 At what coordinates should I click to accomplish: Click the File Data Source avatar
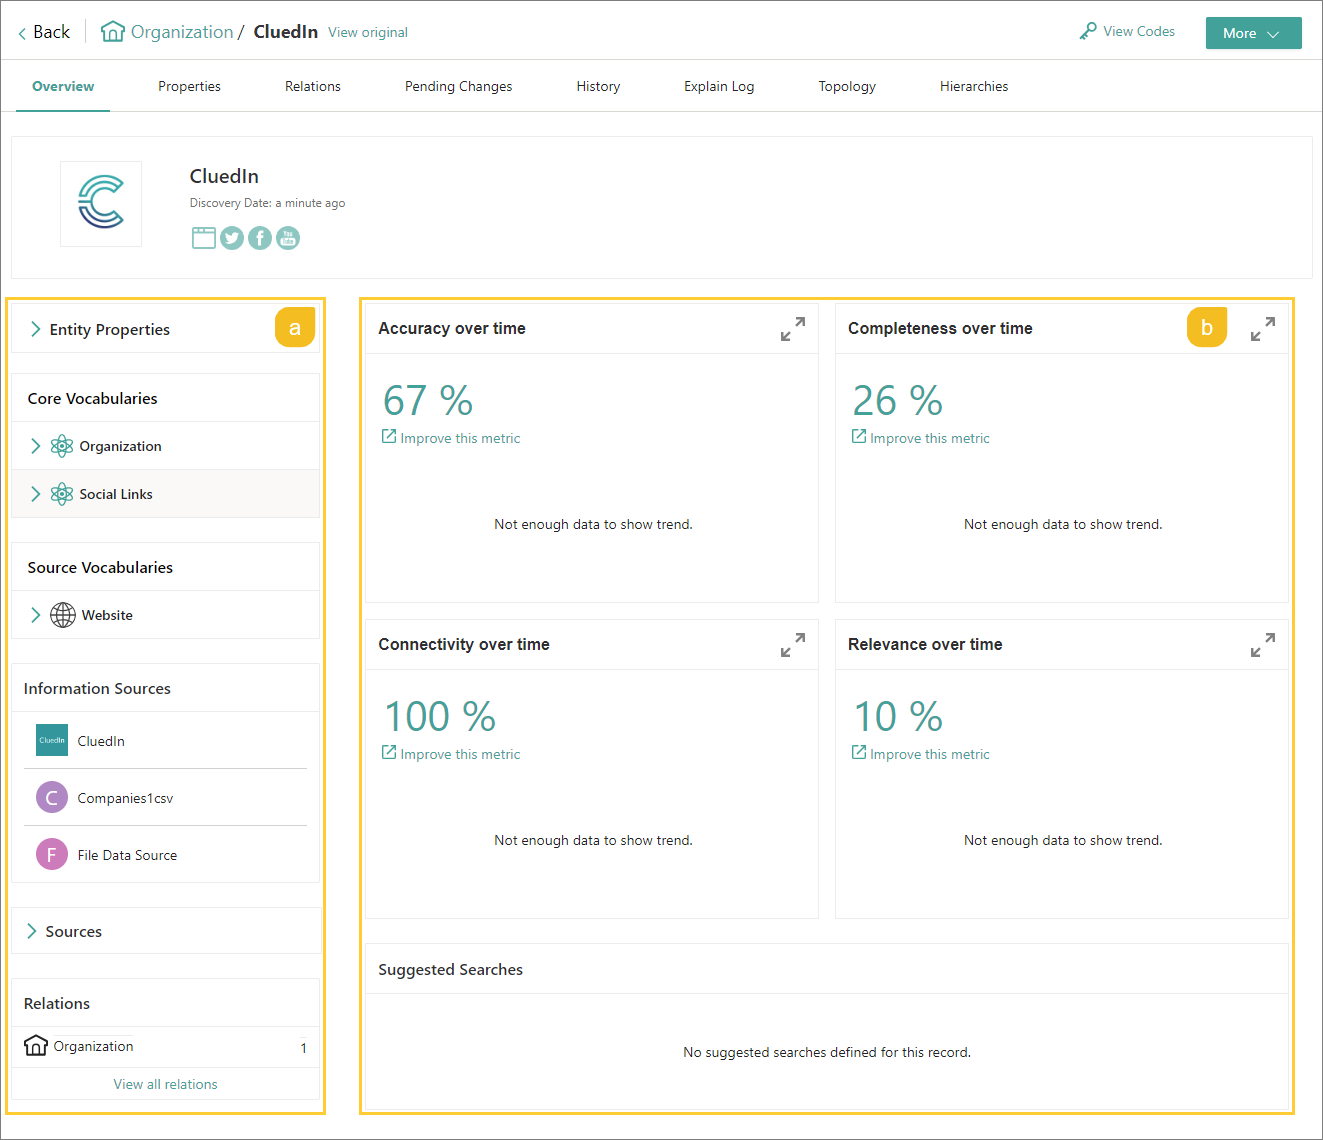pos(52,854)
